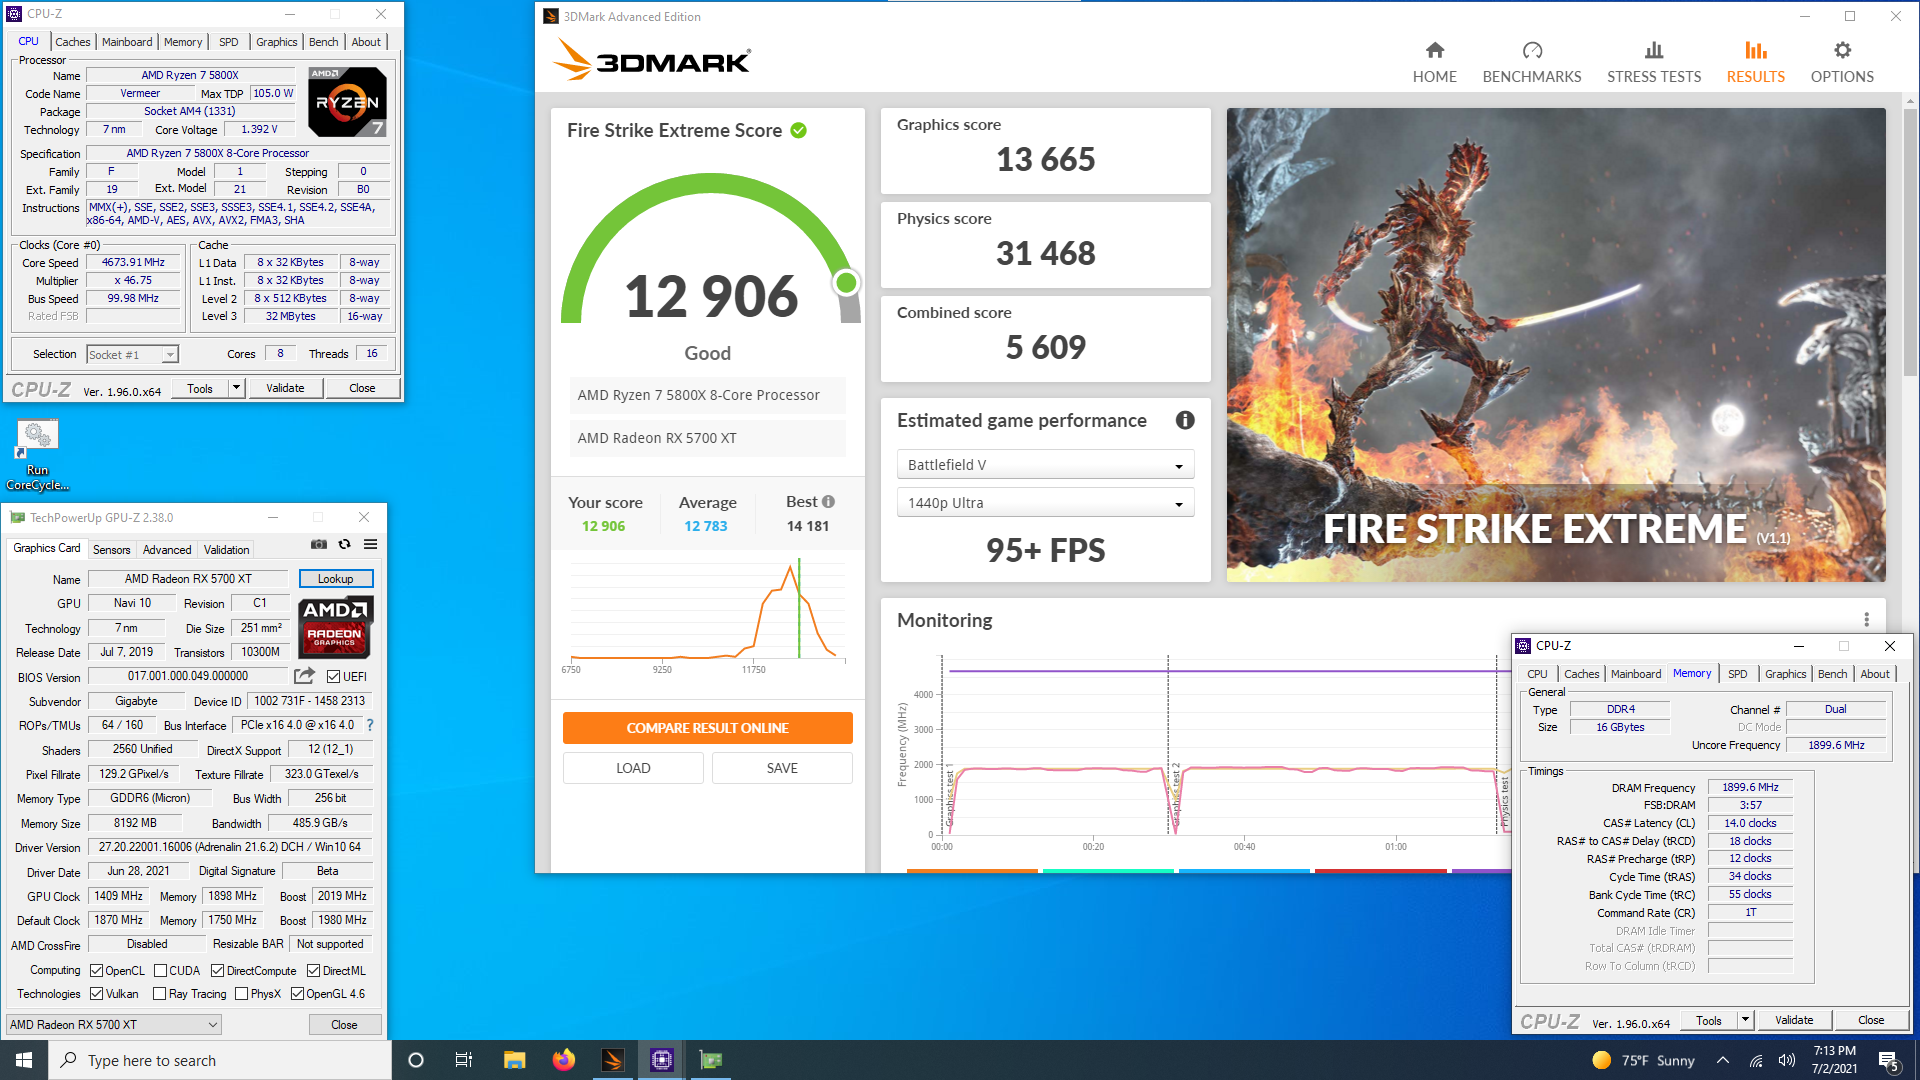Click the weather widget 75°F Sunny
1920x1080 pixels.
(x=1643, y=1061)
